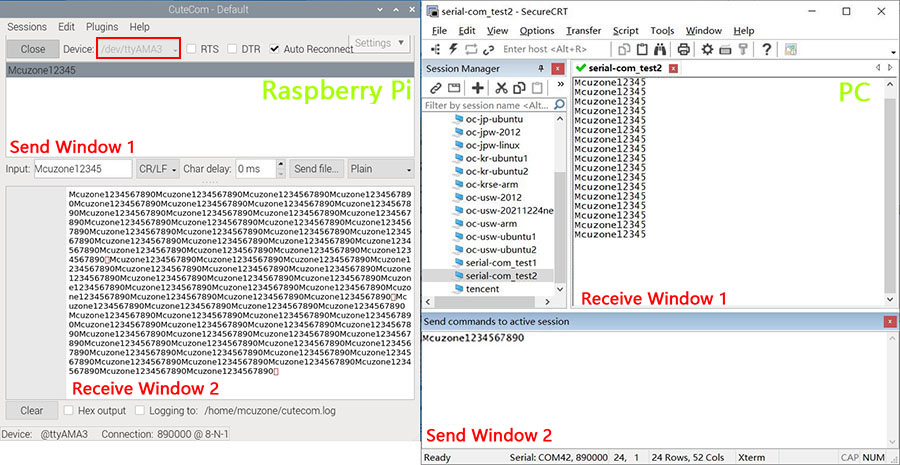Select oc-jp-ubuntu session
Screen dimensions: 900x465
point(494,119)
